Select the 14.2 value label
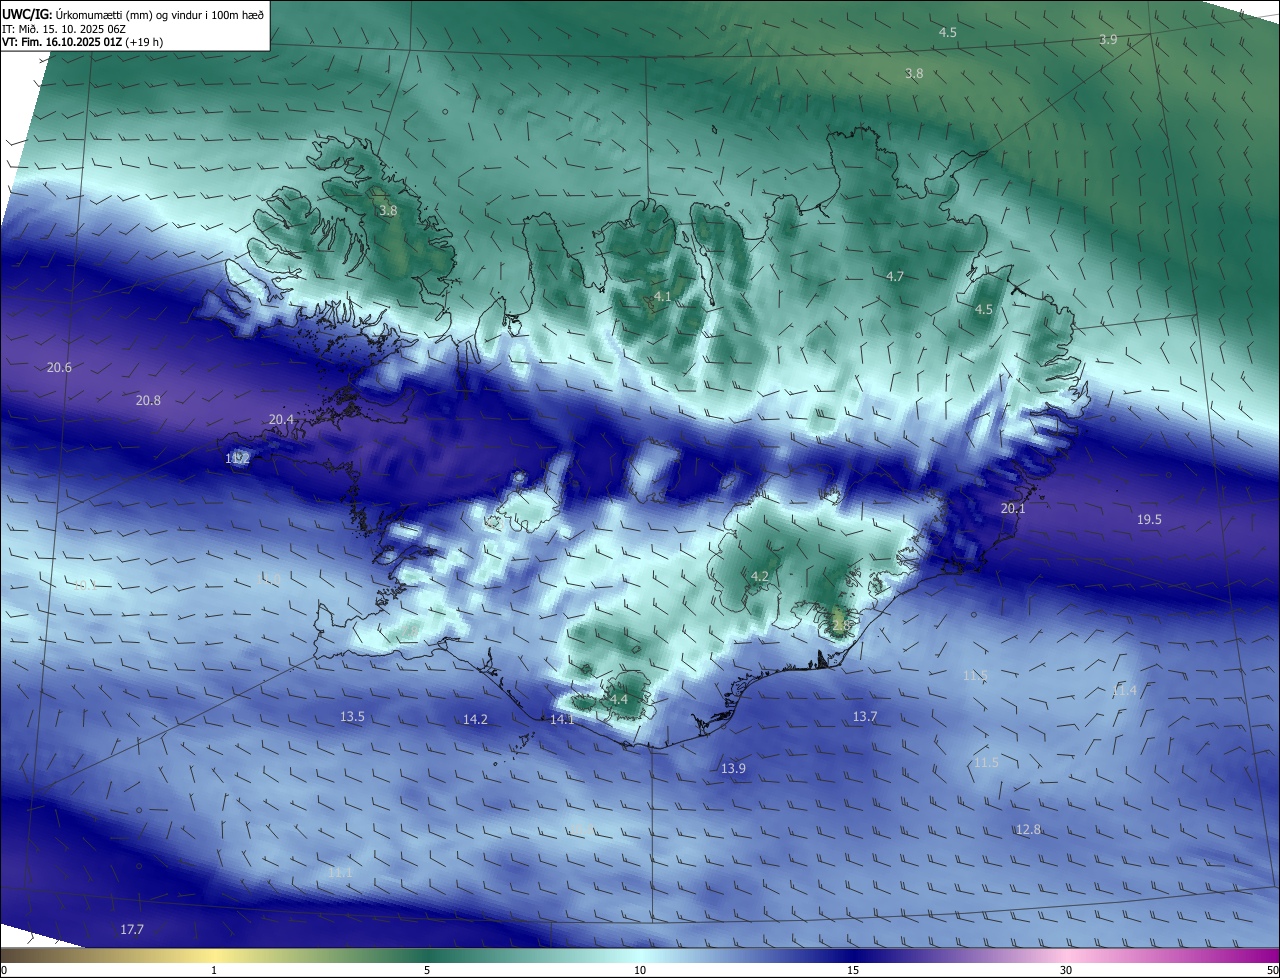 pos(475,719)
